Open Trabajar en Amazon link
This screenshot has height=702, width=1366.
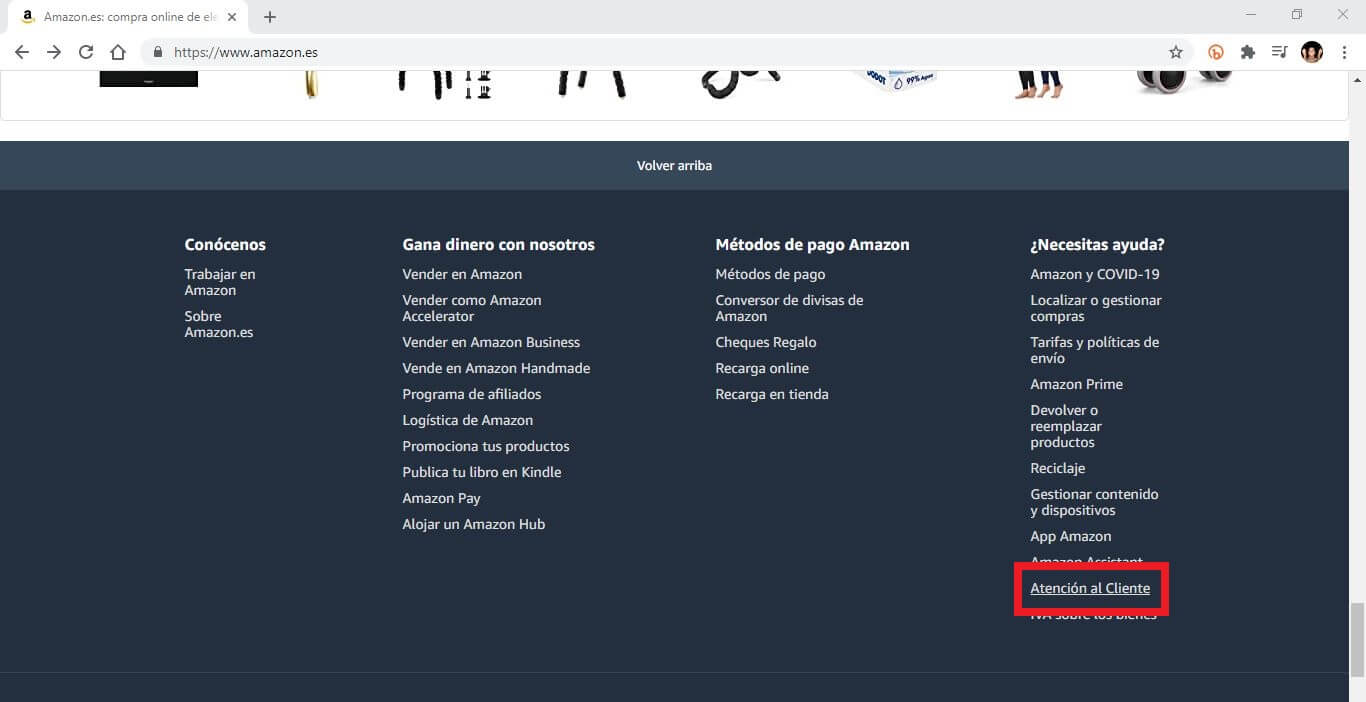220,282
